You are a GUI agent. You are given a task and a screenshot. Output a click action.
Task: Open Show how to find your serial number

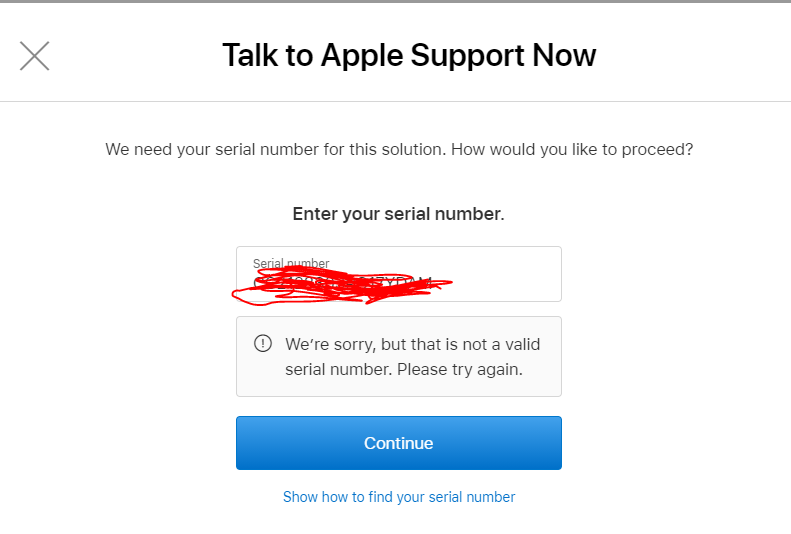click(x=399, y=497)
